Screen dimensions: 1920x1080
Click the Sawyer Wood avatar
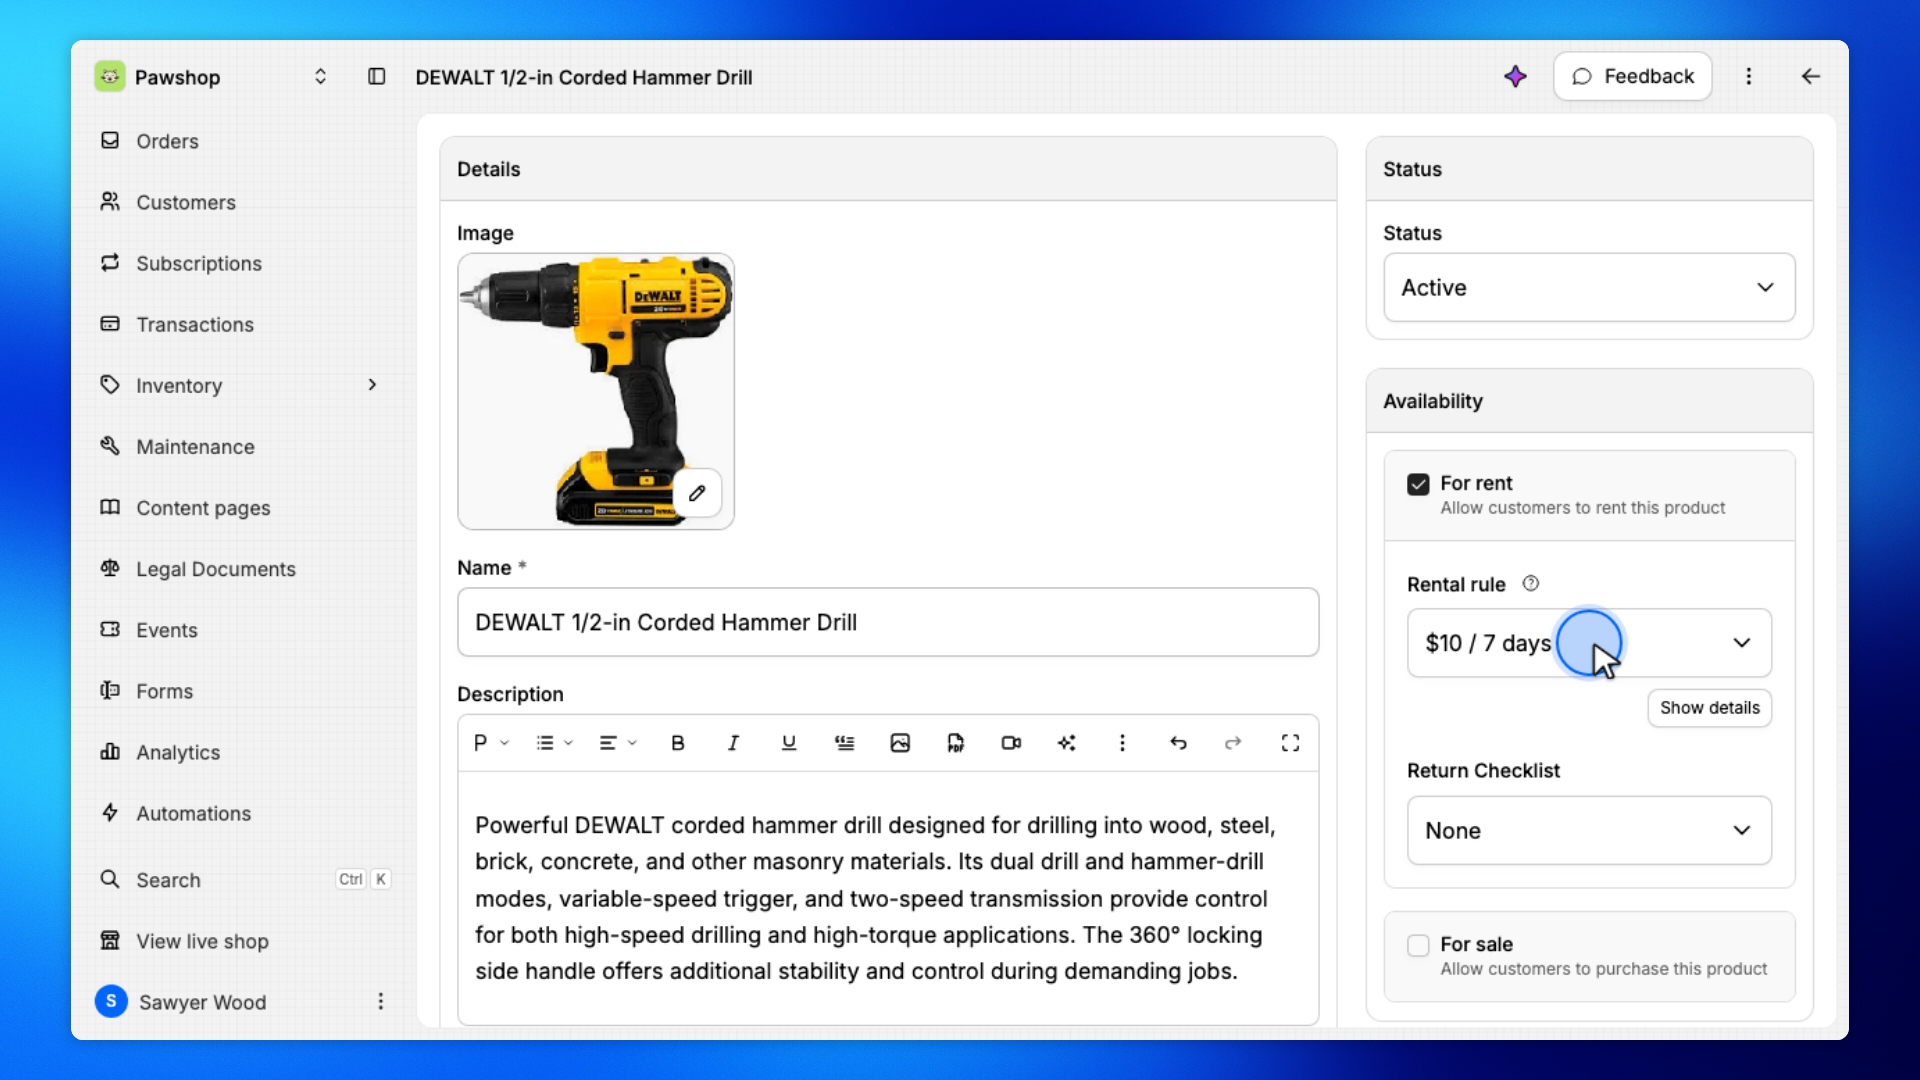[x=111, y=1001]
